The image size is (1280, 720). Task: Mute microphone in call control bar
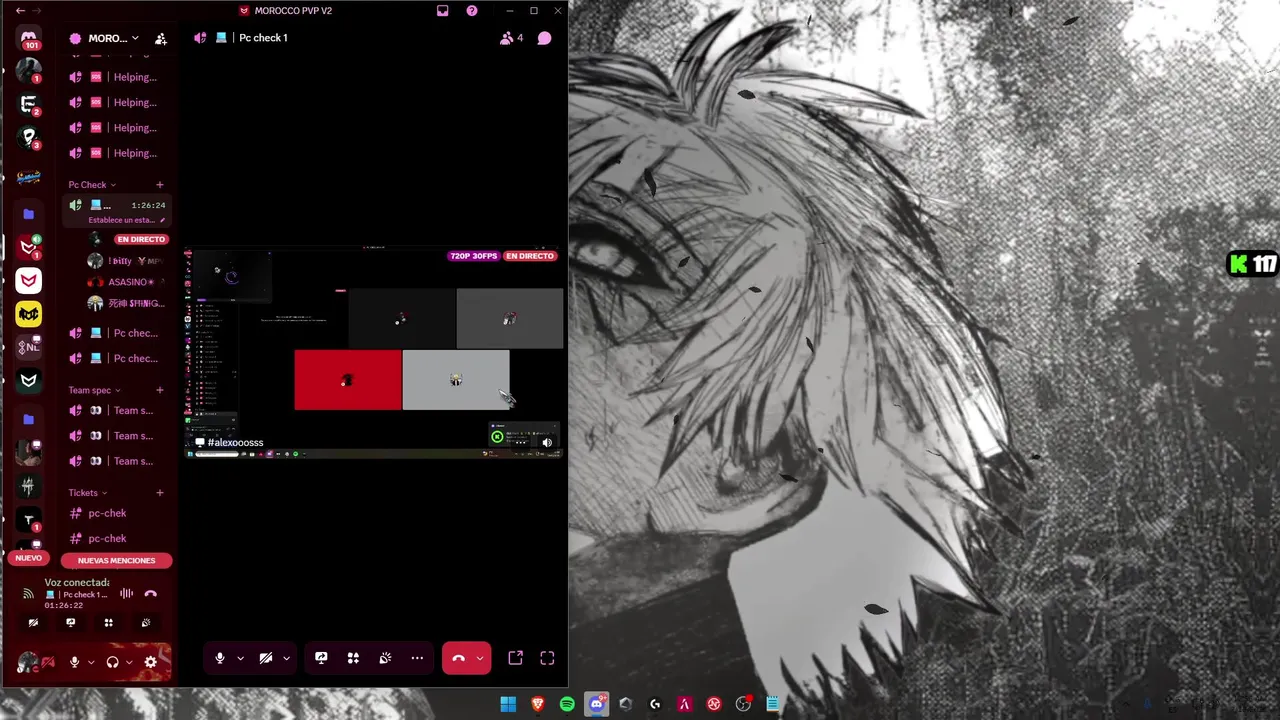coord(220,658)
